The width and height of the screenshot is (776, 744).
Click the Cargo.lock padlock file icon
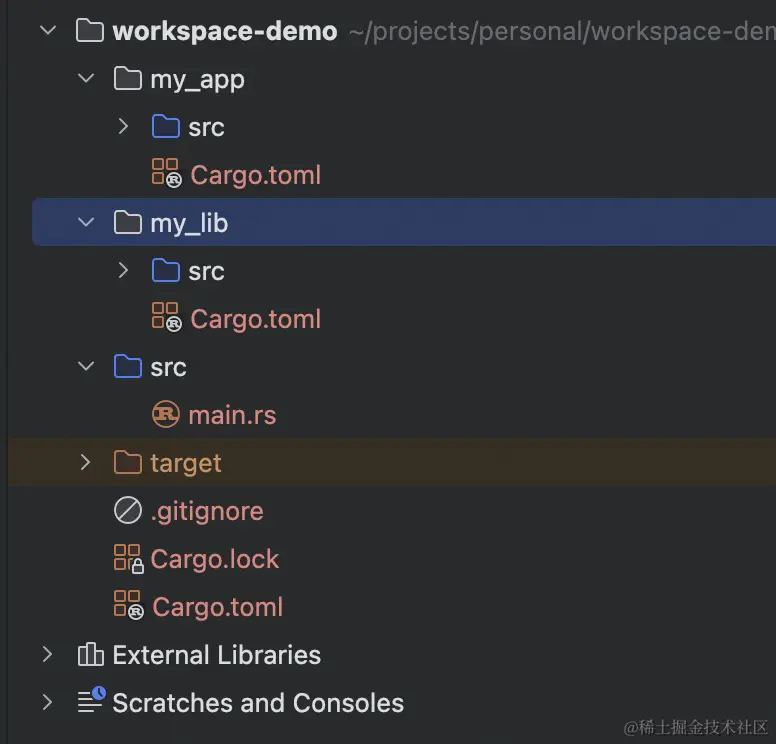(x=128, y=558)
